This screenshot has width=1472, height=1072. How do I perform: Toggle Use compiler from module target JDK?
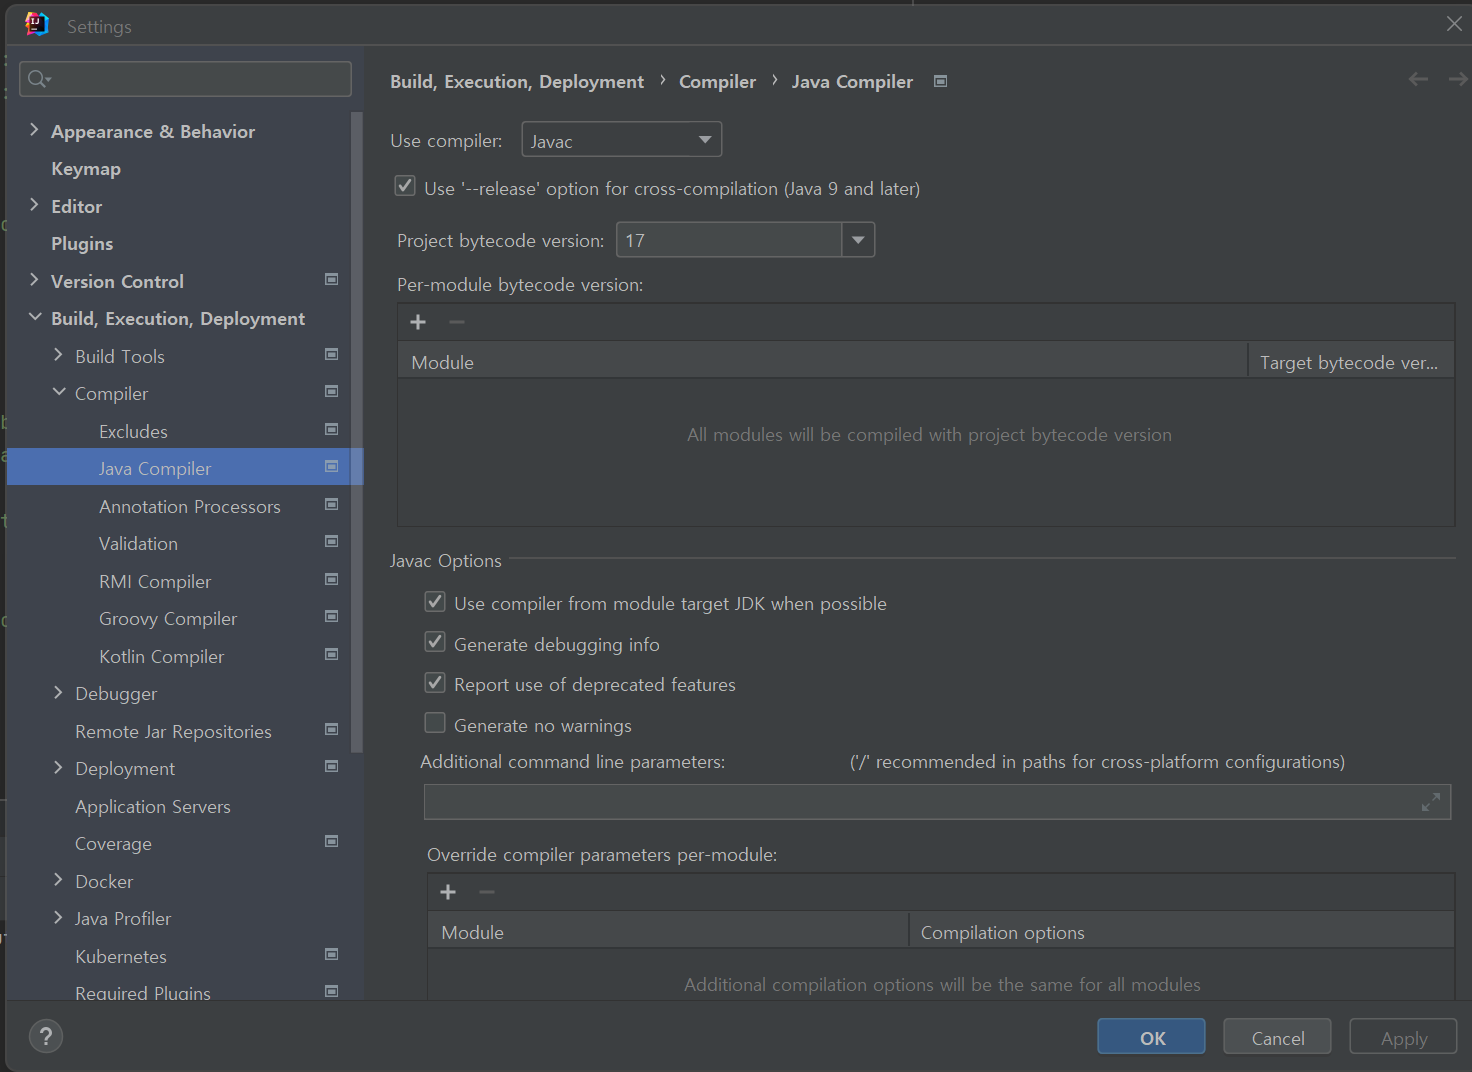click(435, 601)
